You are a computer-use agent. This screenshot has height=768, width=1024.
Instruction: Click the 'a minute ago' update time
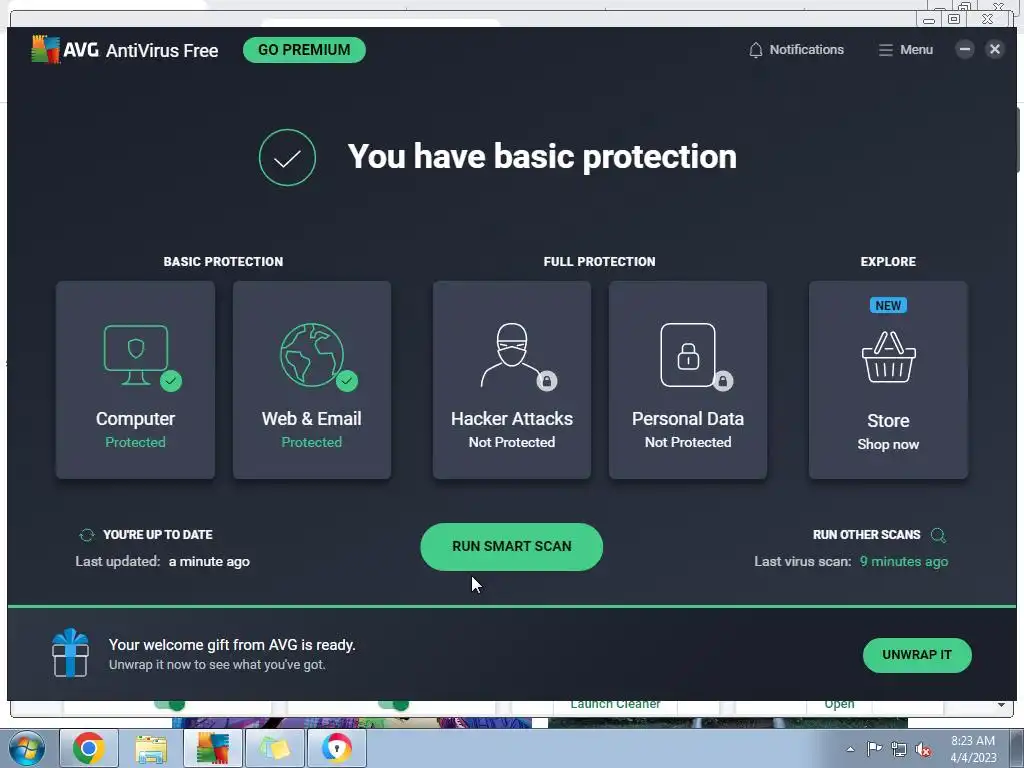click(209, 562)
